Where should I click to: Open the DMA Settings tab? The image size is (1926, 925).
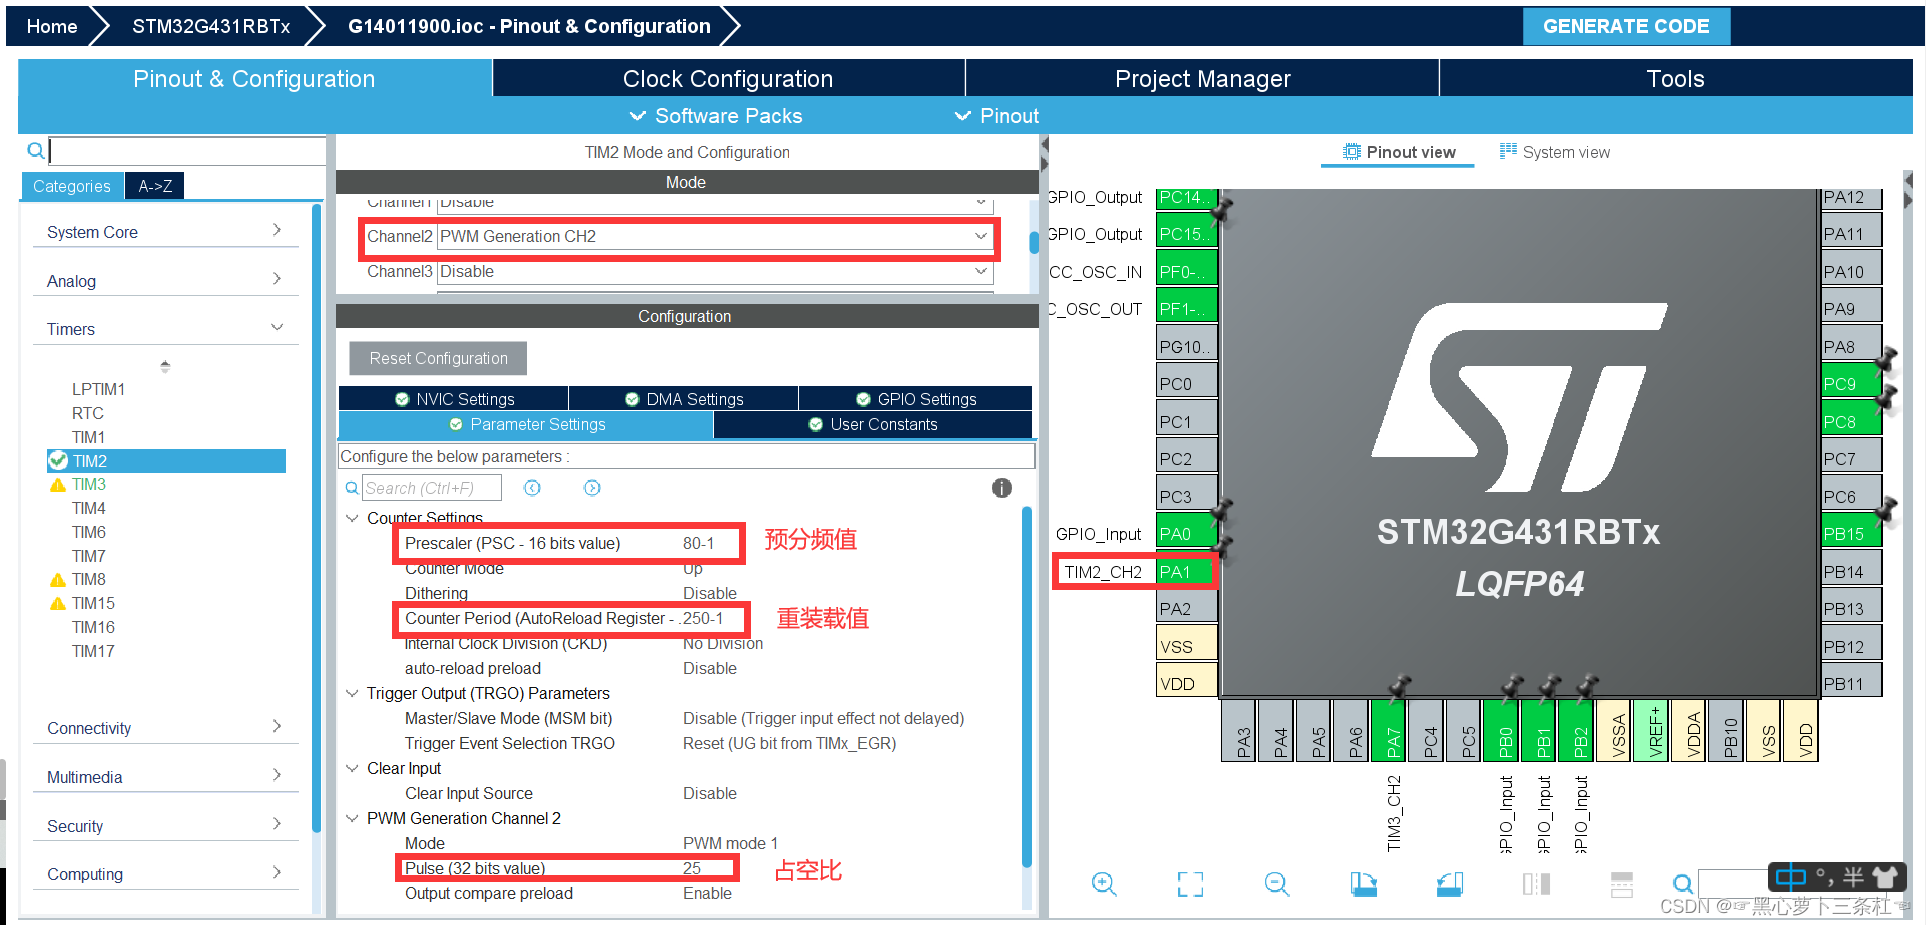pos(684,399)
